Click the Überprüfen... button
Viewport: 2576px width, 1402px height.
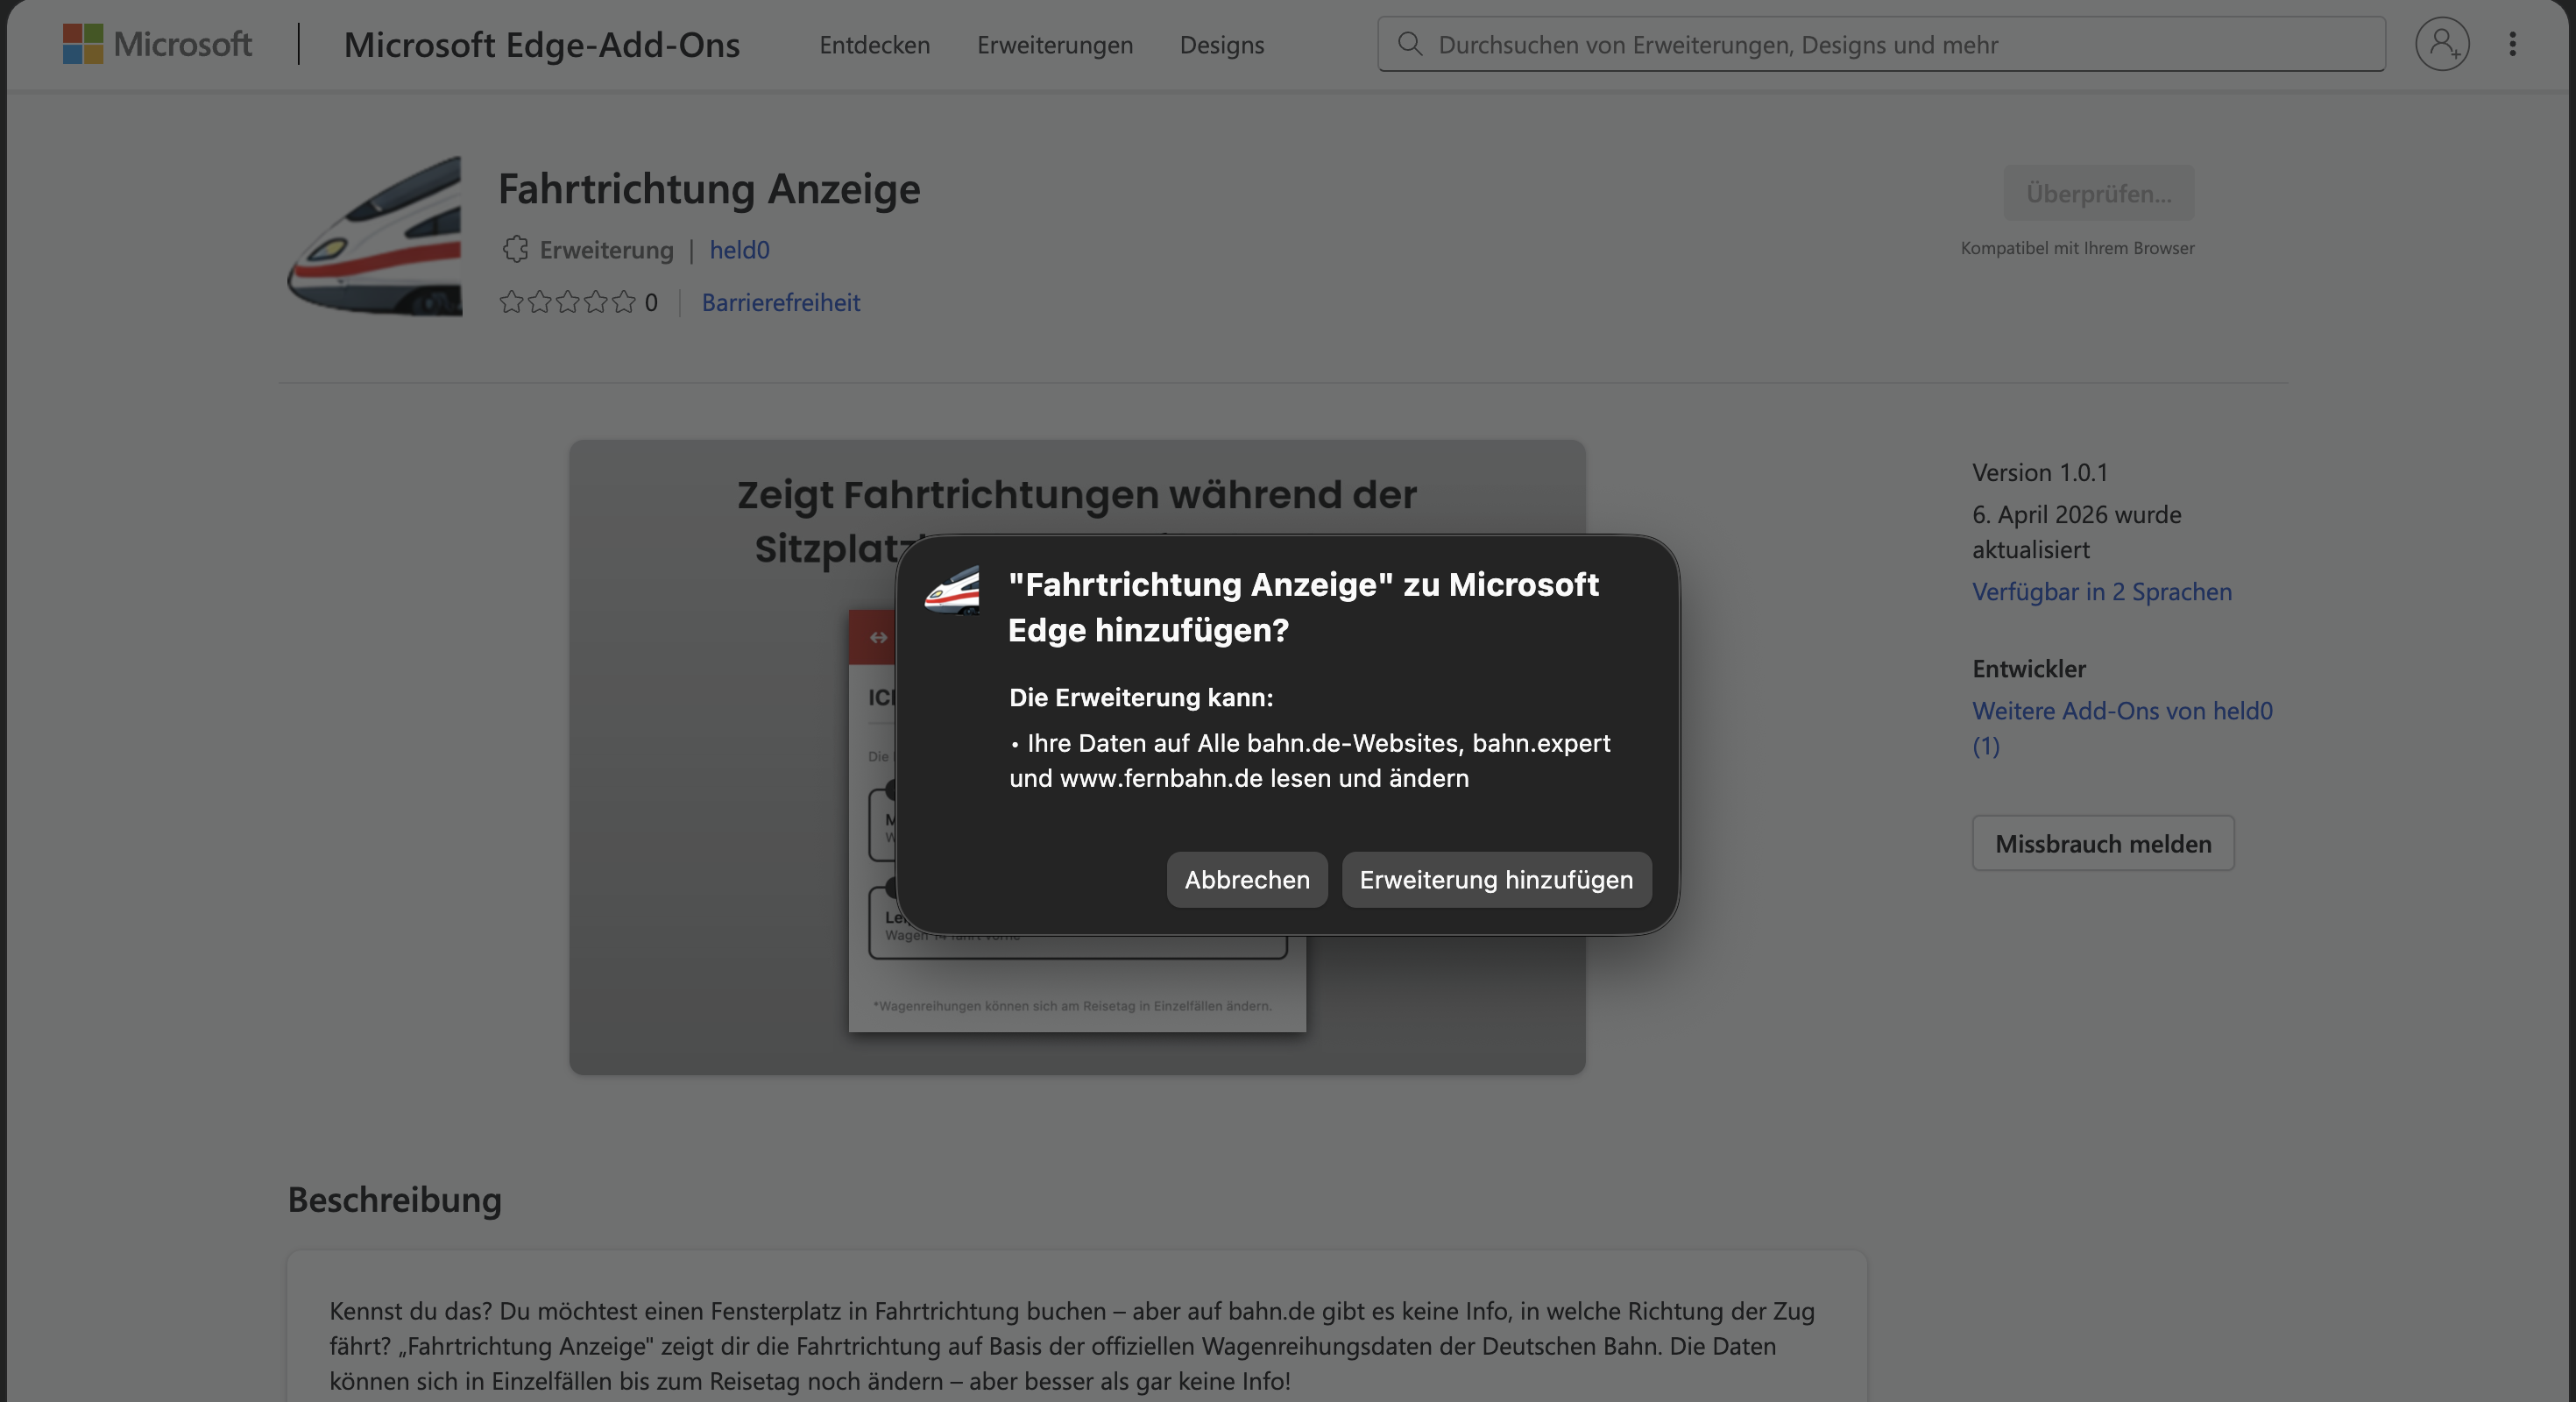click(2099, 193)
